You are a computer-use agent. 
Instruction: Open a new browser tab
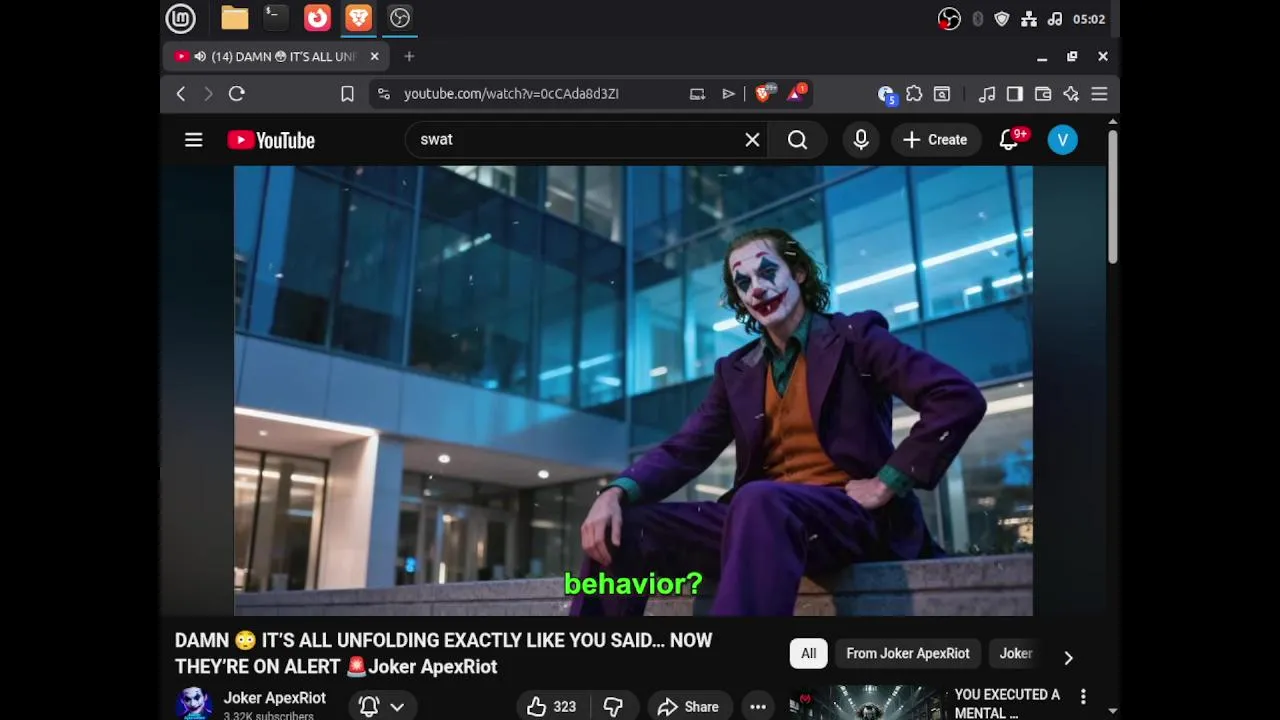(409, 57)
